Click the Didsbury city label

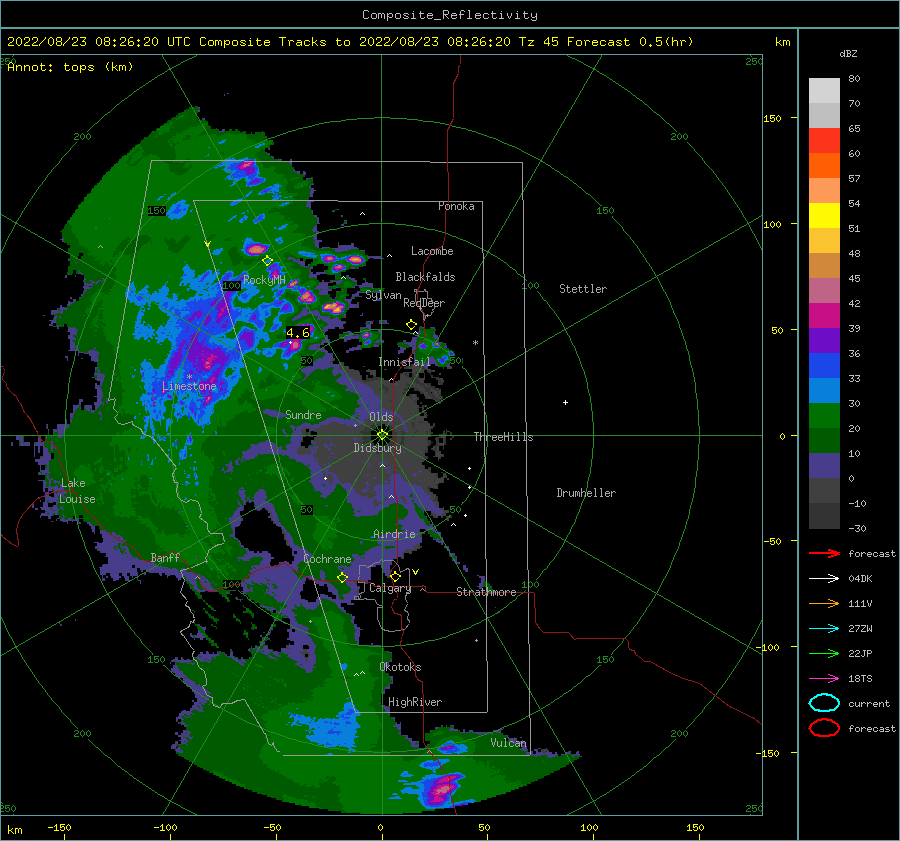coord(377,448)
